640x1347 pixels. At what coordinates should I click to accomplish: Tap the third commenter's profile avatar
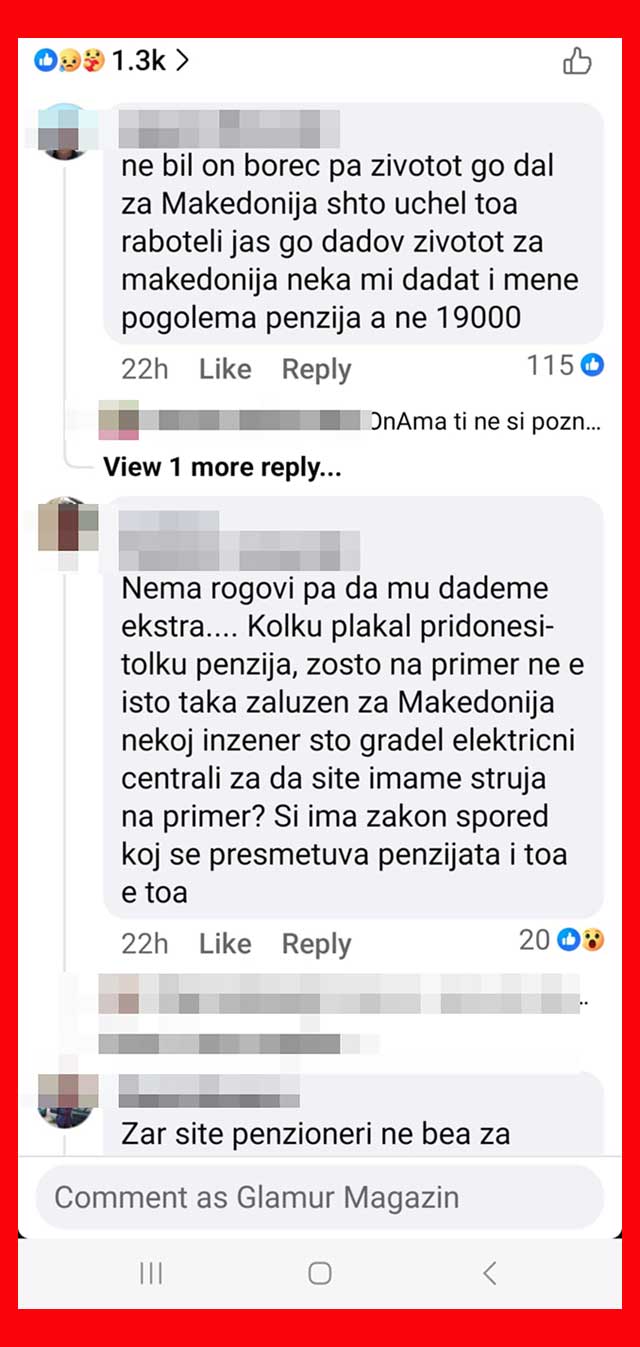pyautogui.click(x=66, y=1100)
